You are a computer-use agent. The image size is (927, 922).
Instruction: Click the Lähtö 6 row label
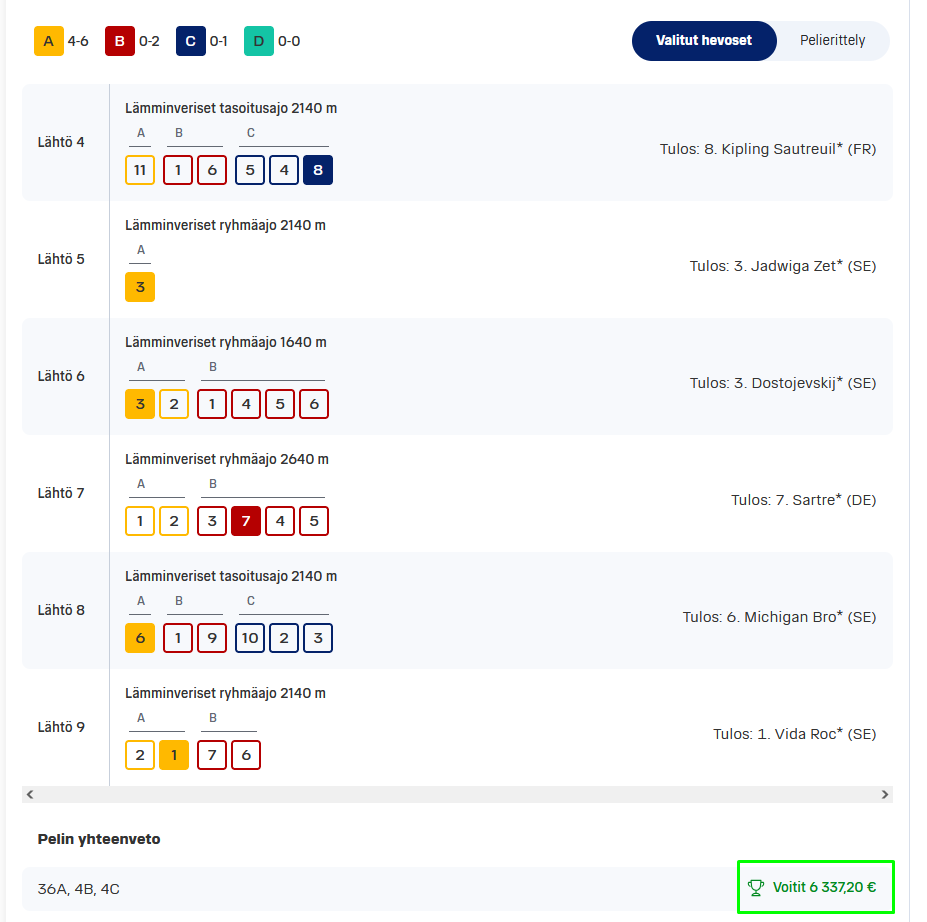(x=61, y=376)
